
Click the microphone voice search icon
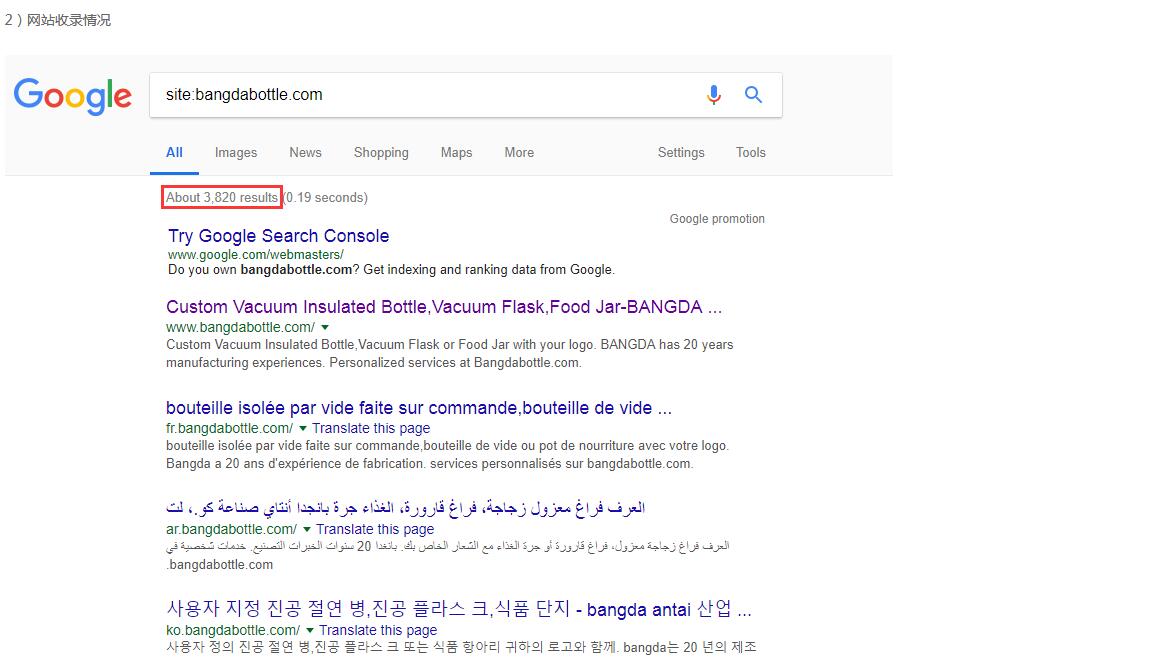point(714,95)
